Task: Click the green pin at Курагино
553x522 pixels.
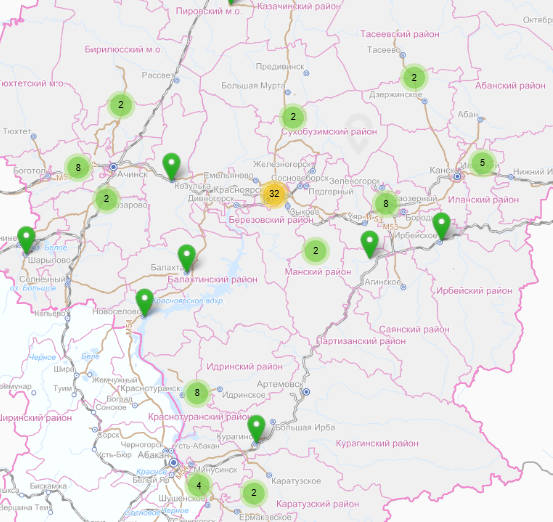Action: click(x=256, y=429)
